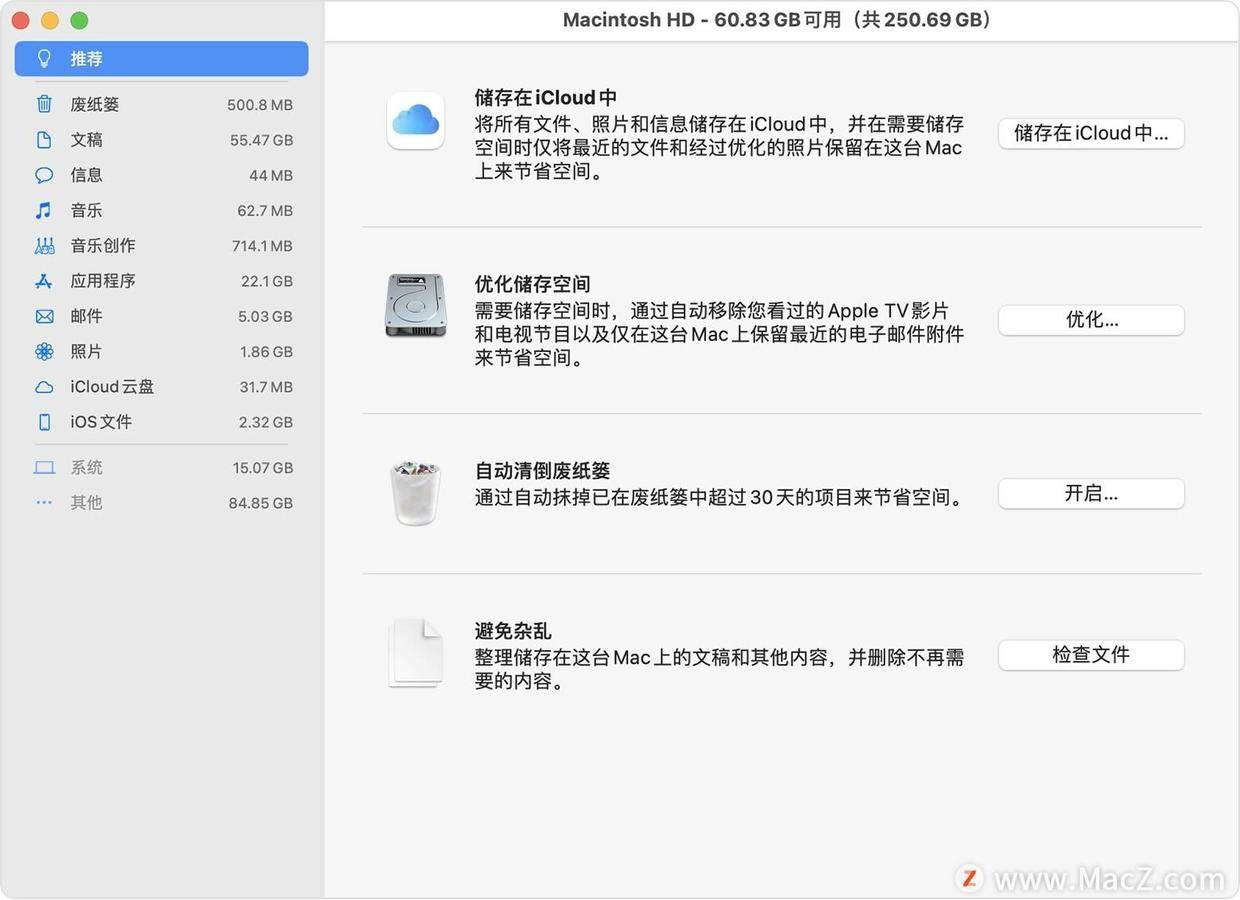Viewport: 1240px width, 900px height.
Task: Click the trash can icon beside 废纸篓
Action: pos(44,104)
